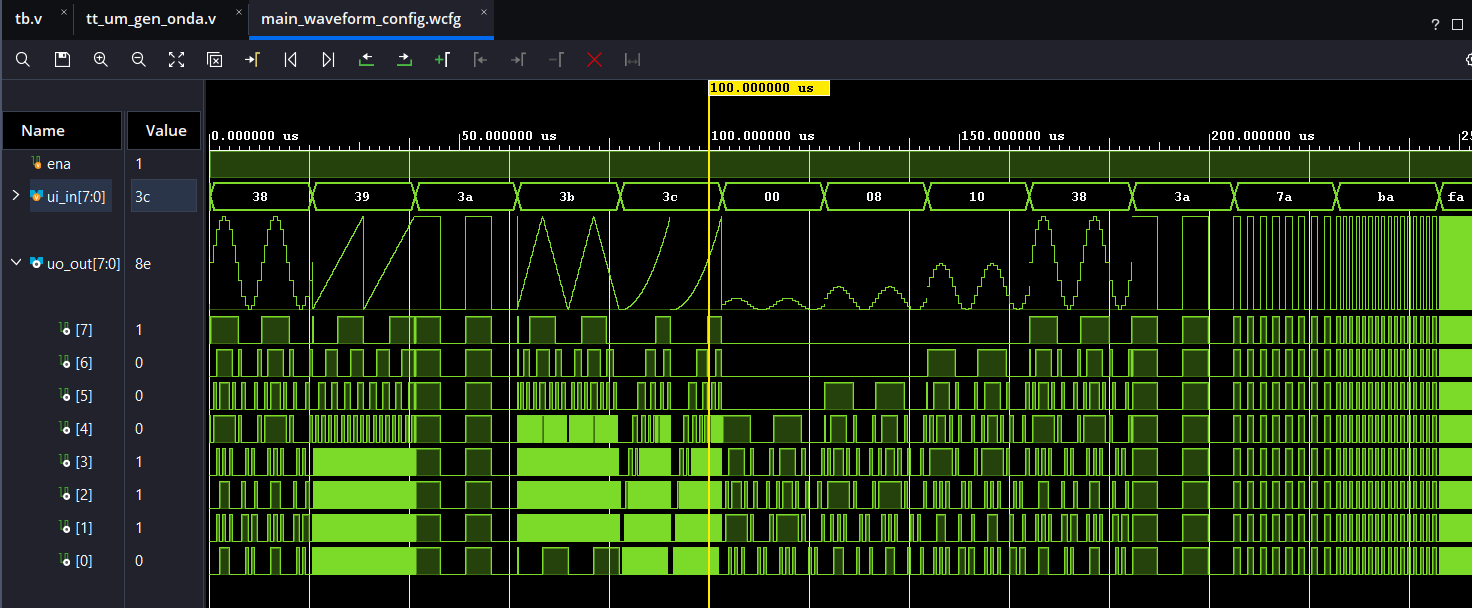
Task: Close the tb.v tab
Action: click(x=64, y=13)
